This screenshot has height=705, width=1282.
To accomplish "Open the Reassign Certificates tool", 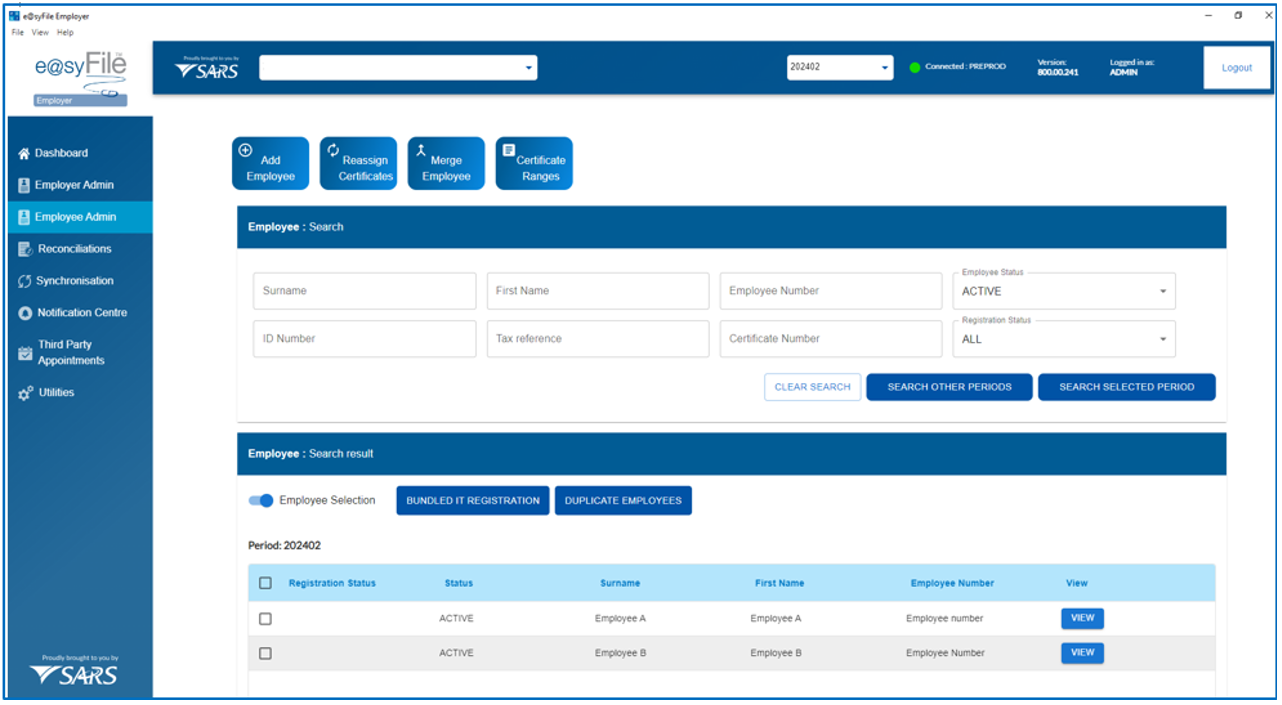I will point(358,163).
